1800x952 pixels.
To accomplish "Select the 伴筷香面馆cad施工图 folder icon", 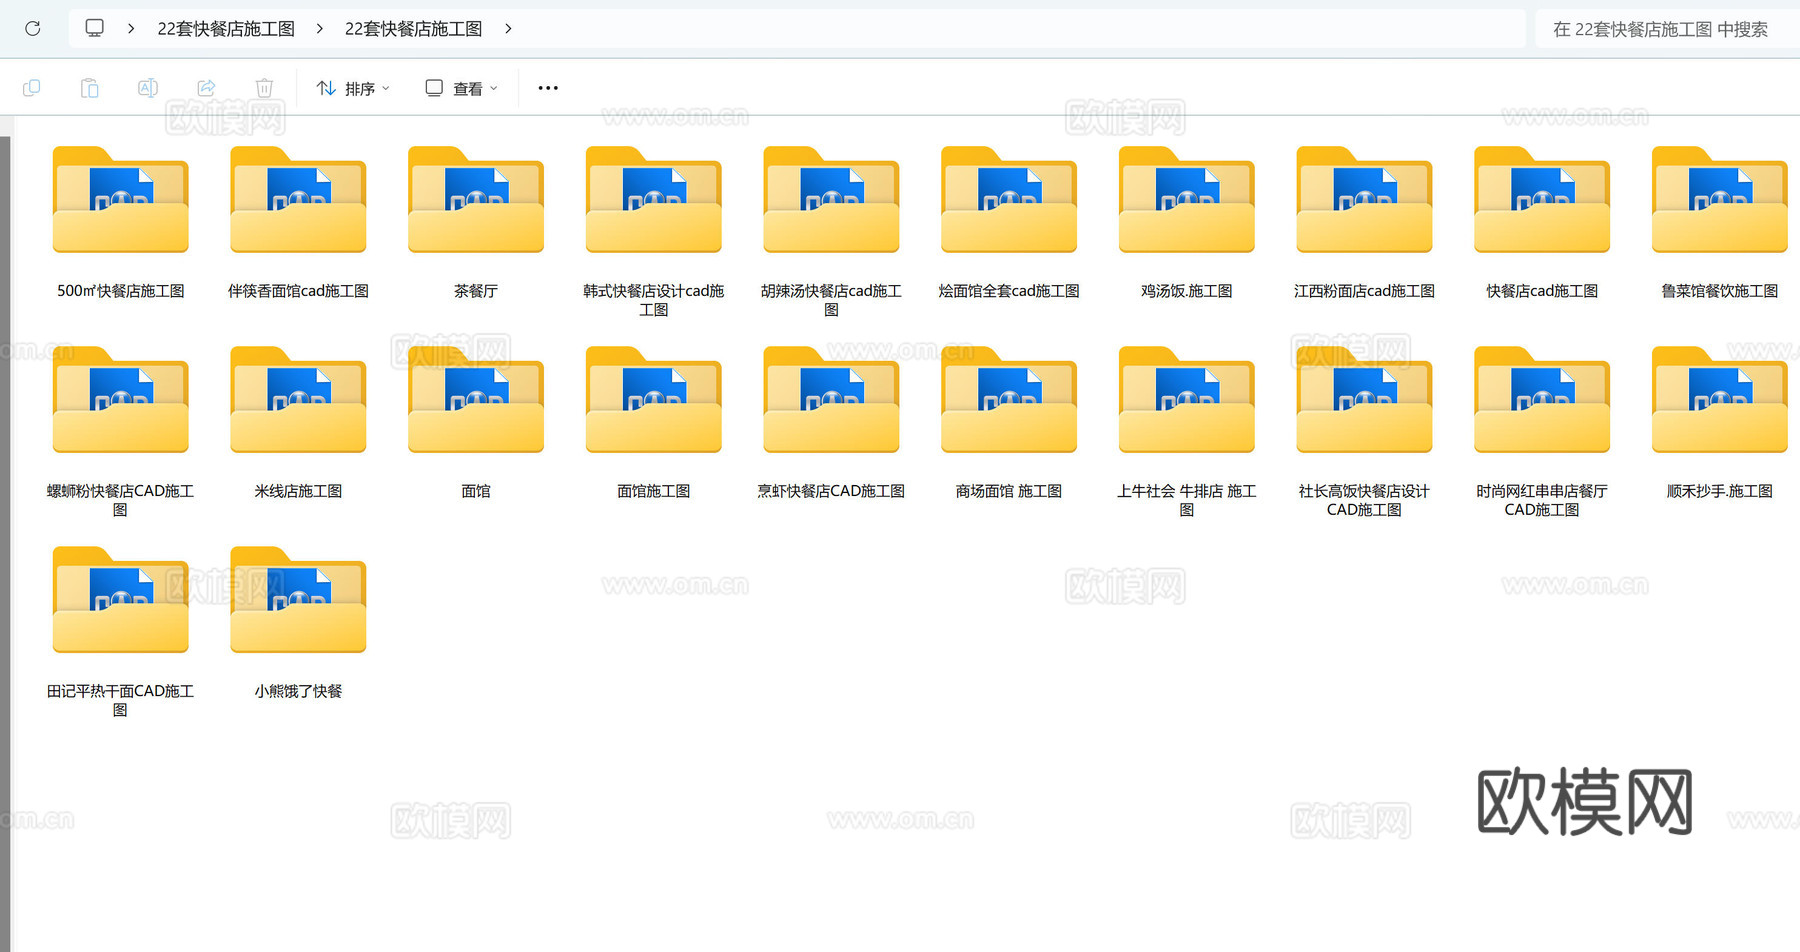I will [298, 200].
